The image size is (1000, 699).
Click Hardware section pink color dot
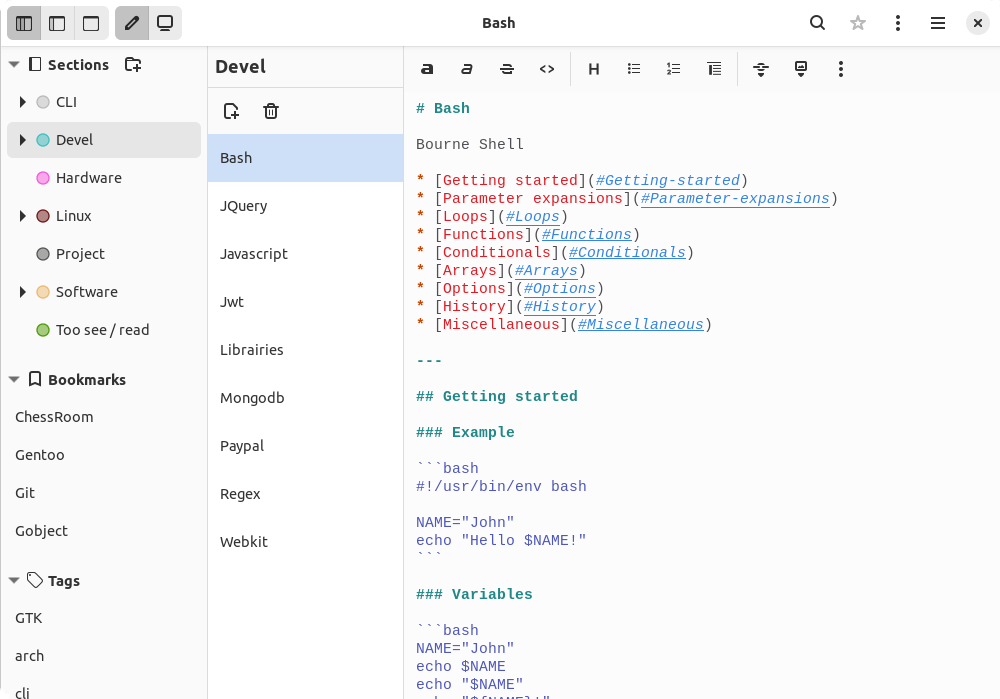pos(43,178)
